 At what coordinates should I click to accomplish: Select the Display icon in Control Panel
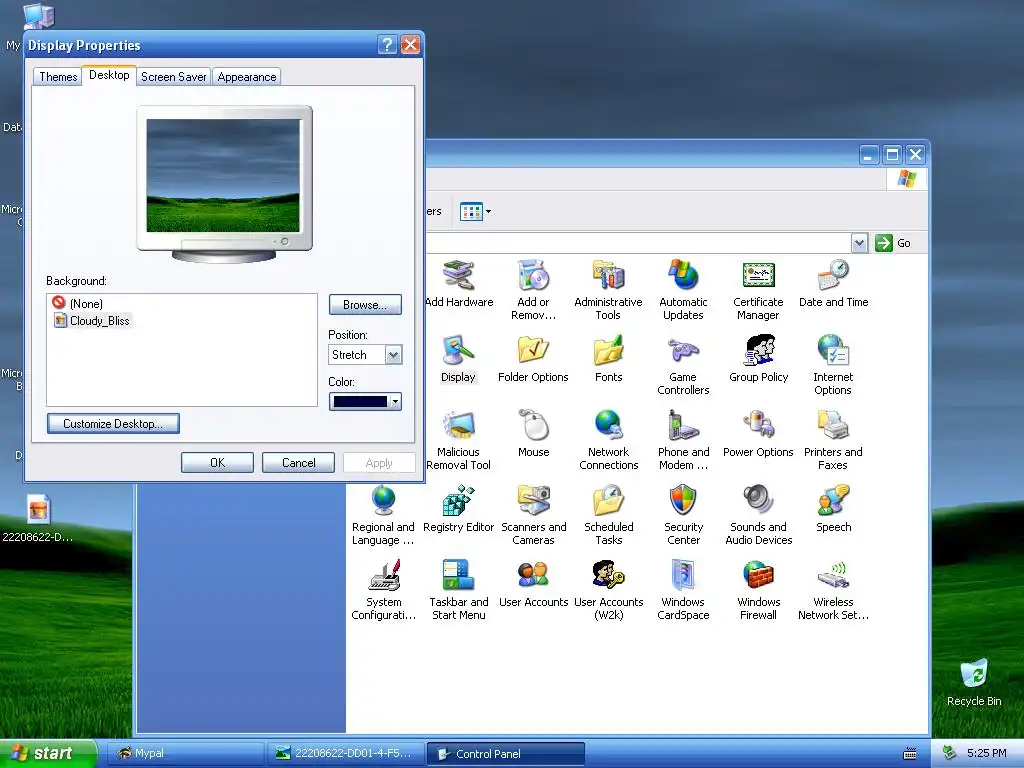coord(458,351)
